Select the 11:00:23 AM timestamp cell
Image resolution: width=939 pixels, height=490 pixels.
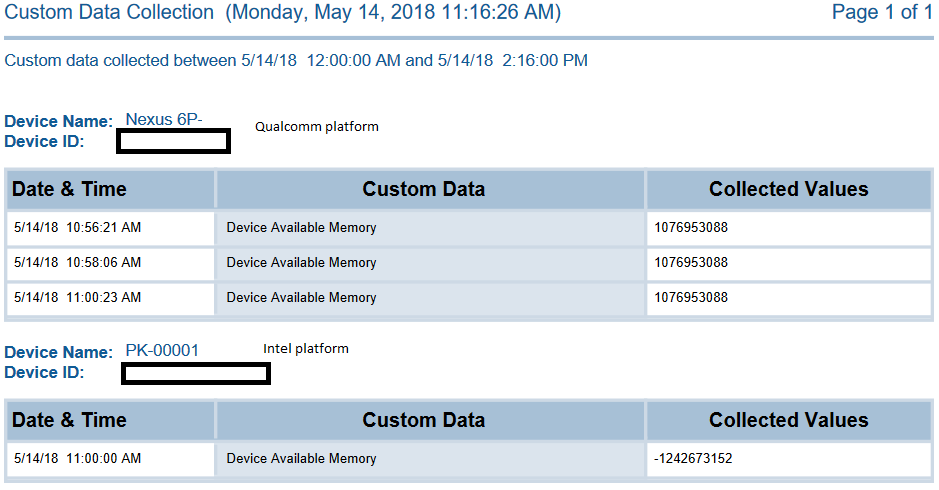pos(78,298)
